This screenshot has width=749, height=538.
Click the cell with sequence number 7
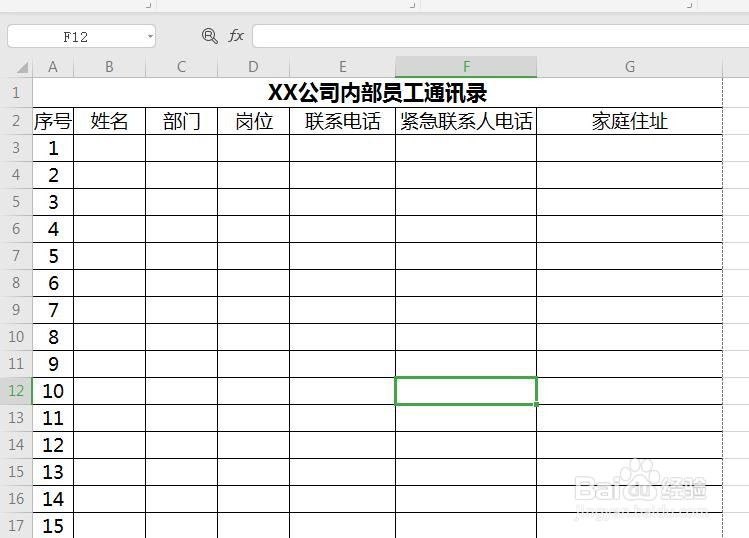coord(53,310)
